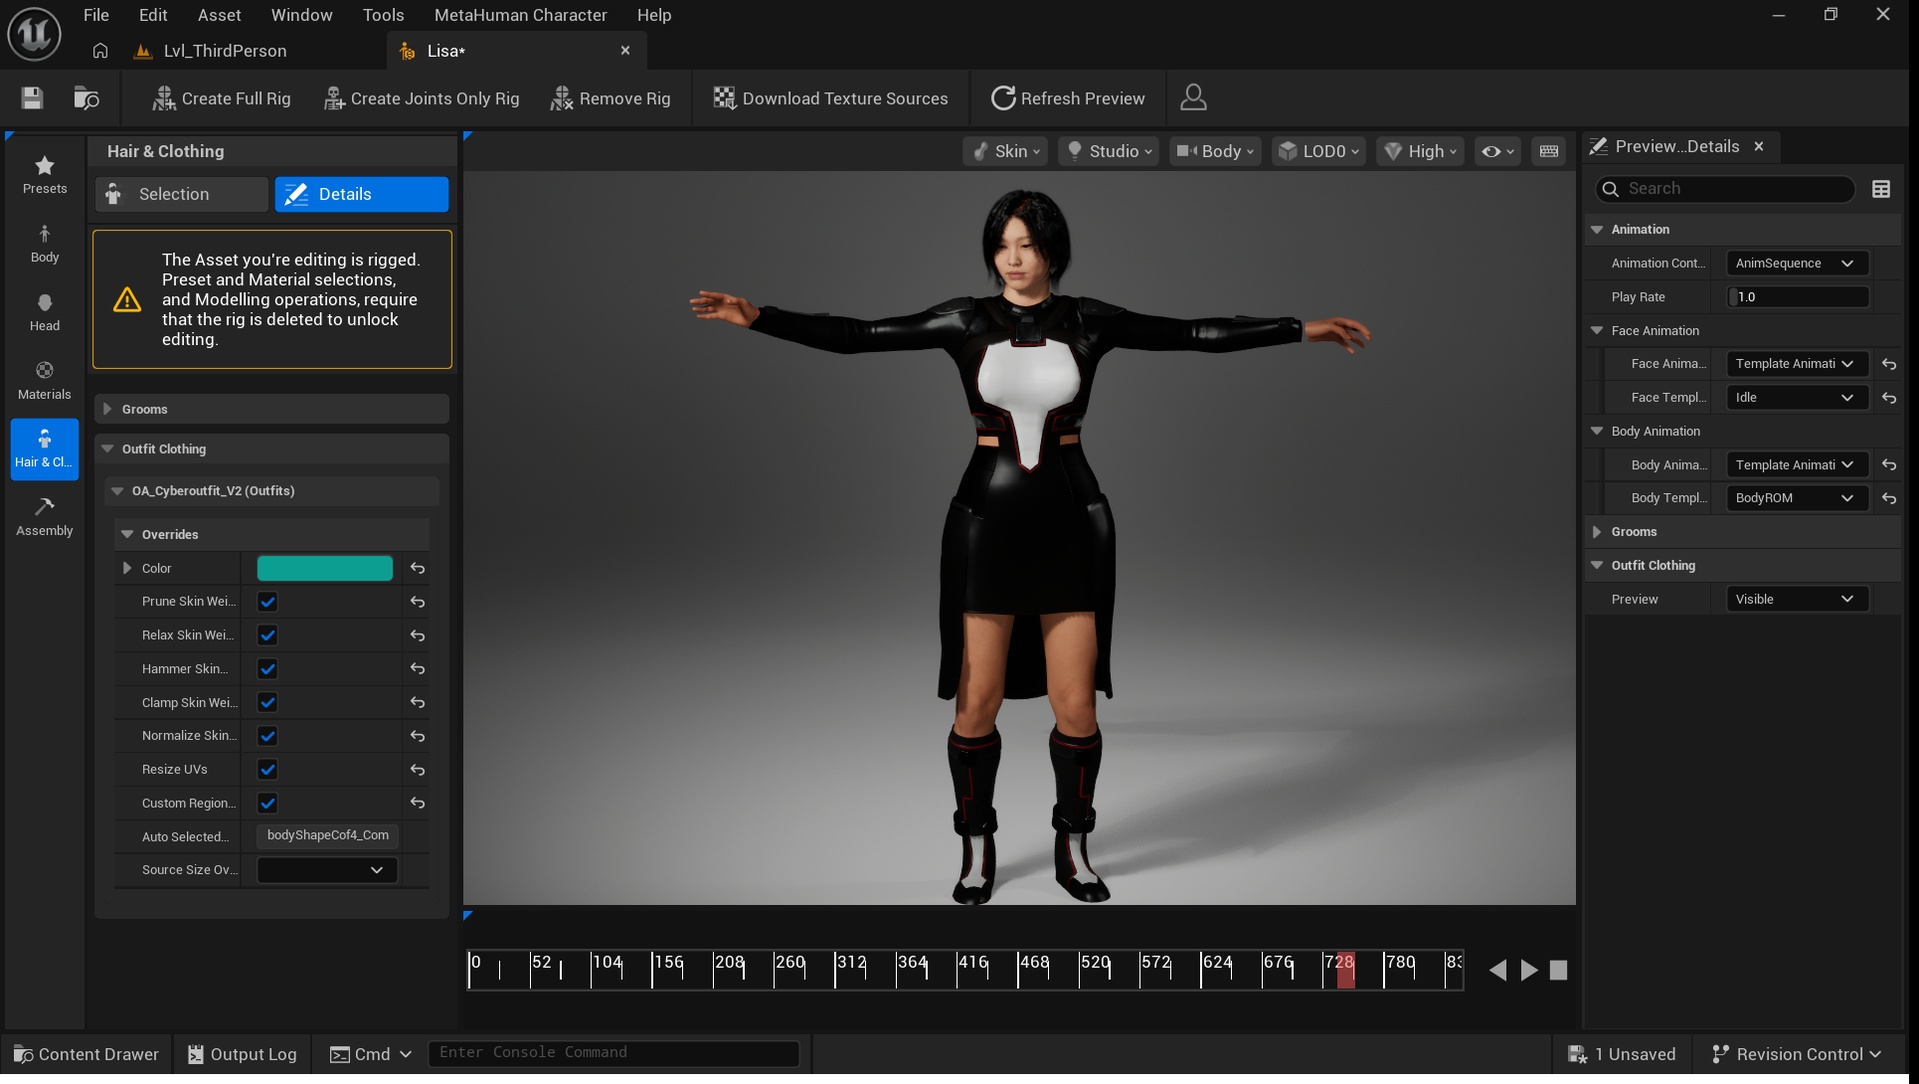The image size is (1919, 1084).
Task: Click browse to asset icon in toolbar
Action: tap(87, 98)
